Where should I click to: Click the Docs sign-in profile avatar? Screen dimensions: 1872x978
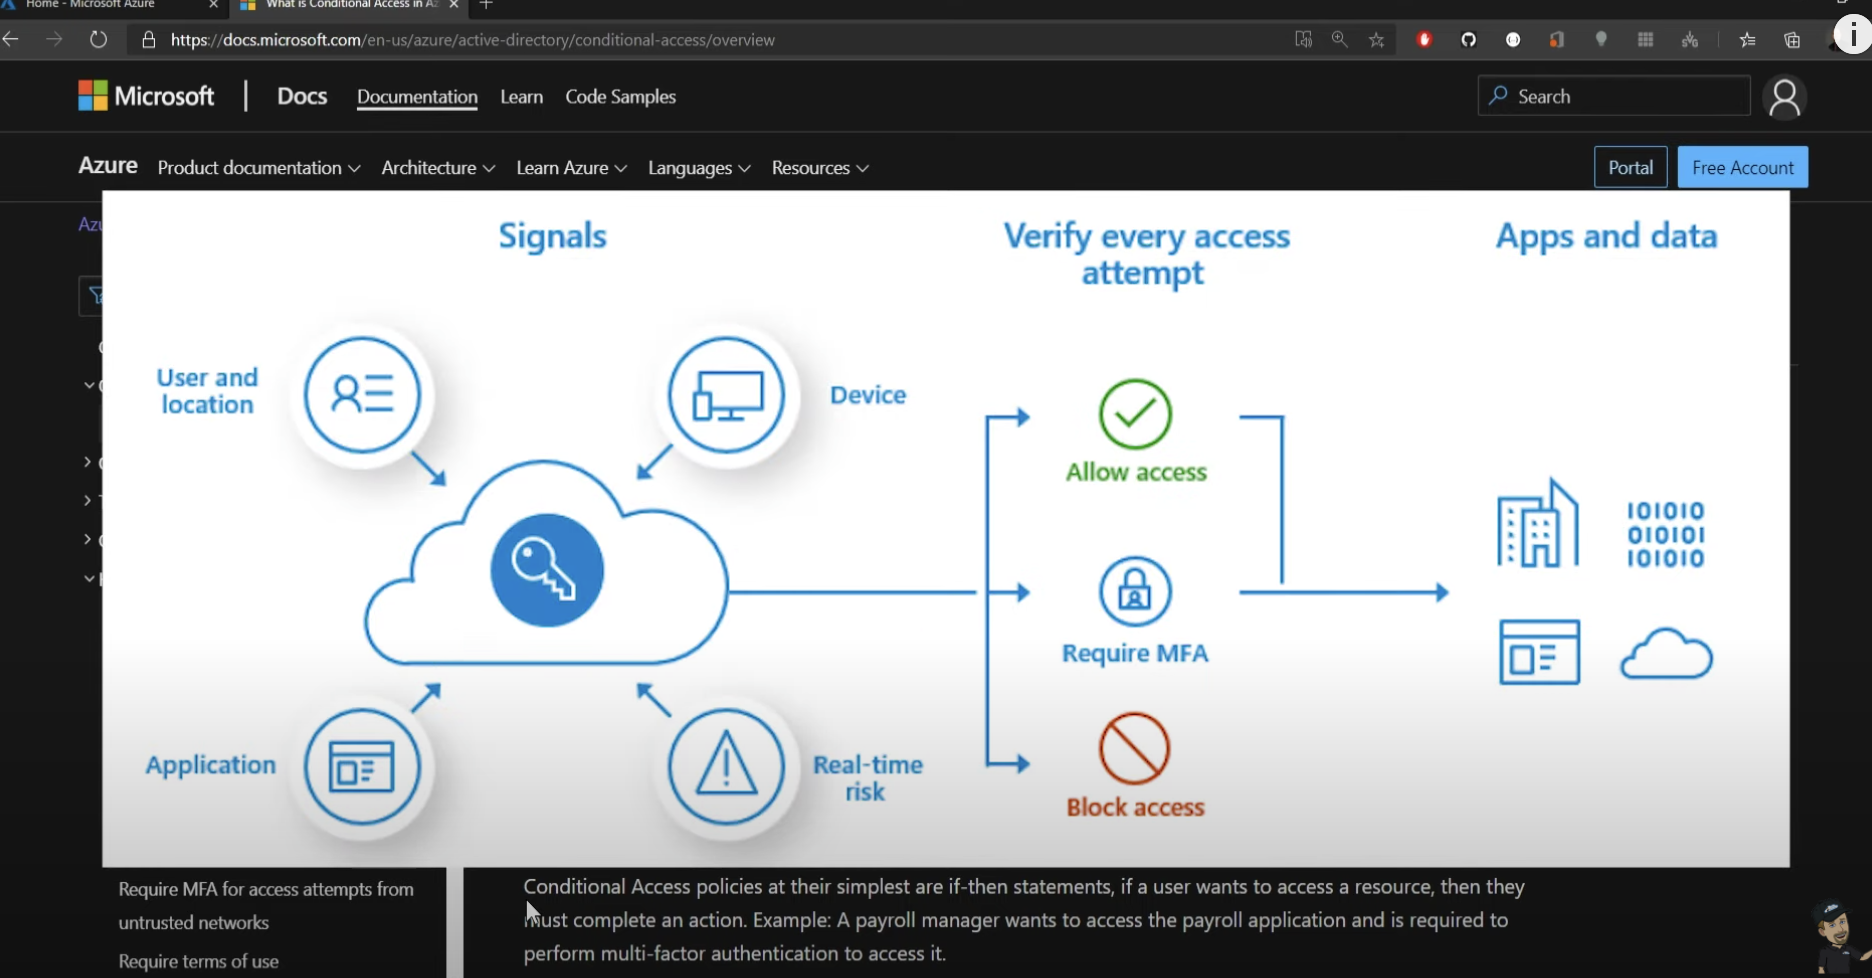click(x=1784, y=97)
